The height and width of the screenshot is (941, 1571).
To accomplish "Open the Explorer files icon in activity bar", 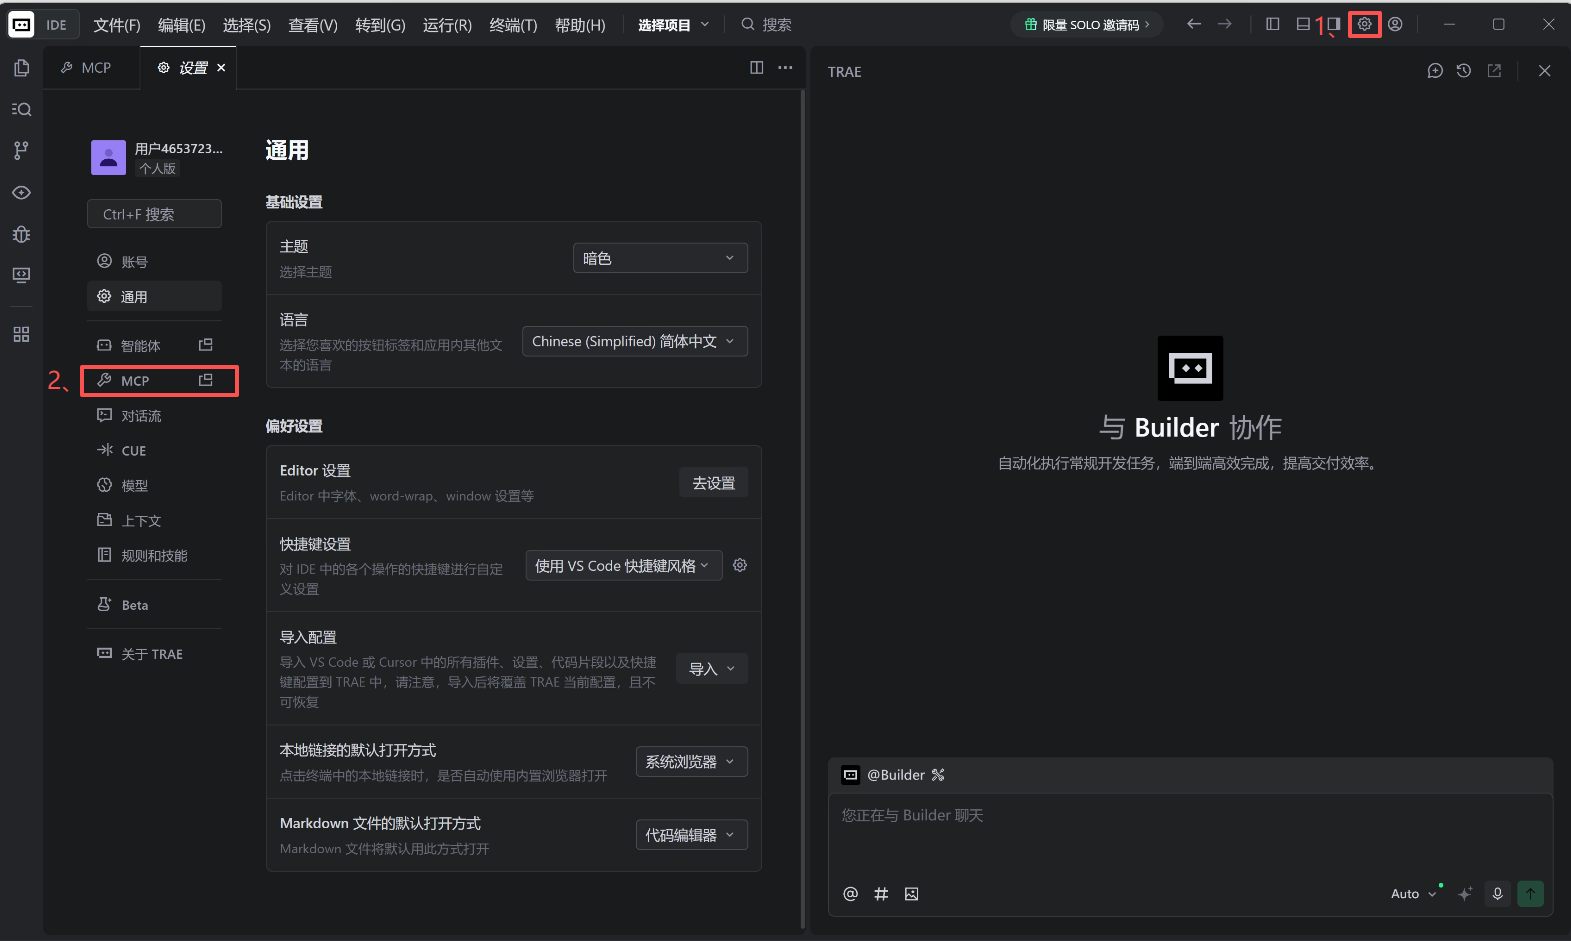I will (x=21, y=68).
